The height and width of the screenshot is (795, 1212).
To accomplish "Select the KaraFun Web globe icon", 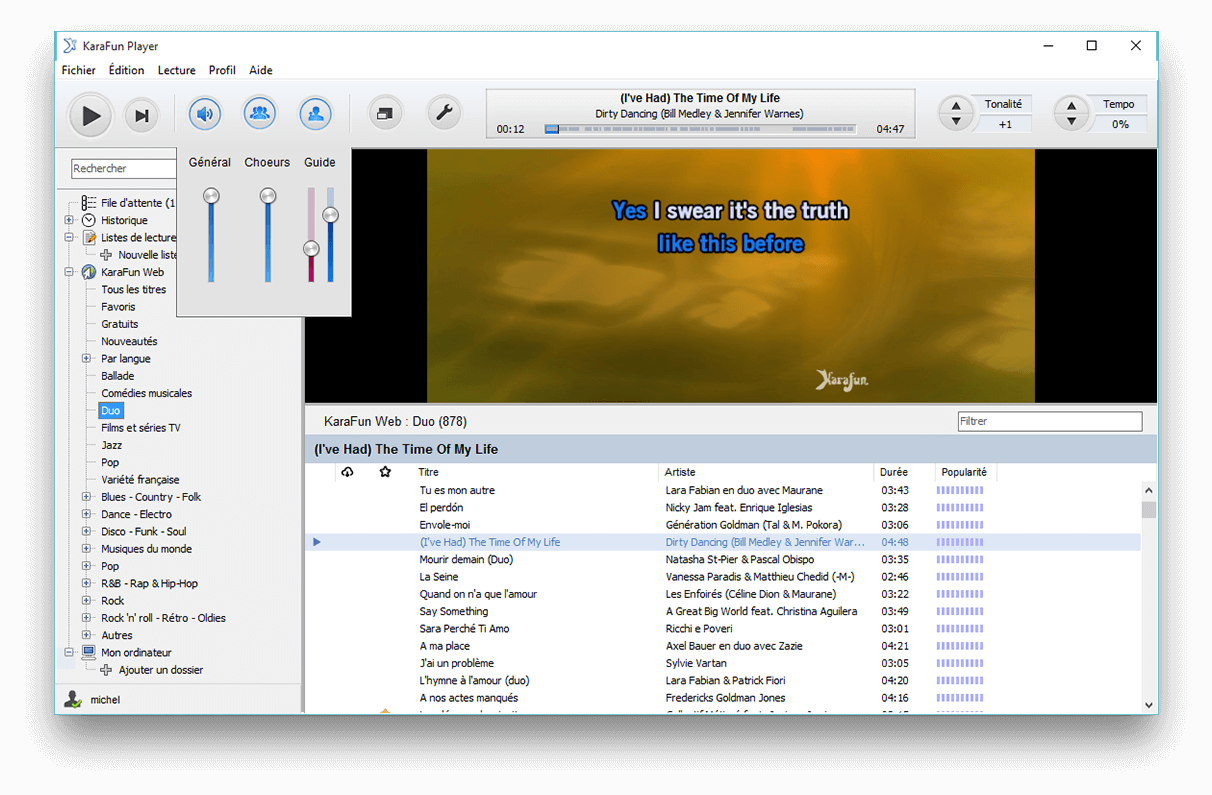I will (89, 272).
